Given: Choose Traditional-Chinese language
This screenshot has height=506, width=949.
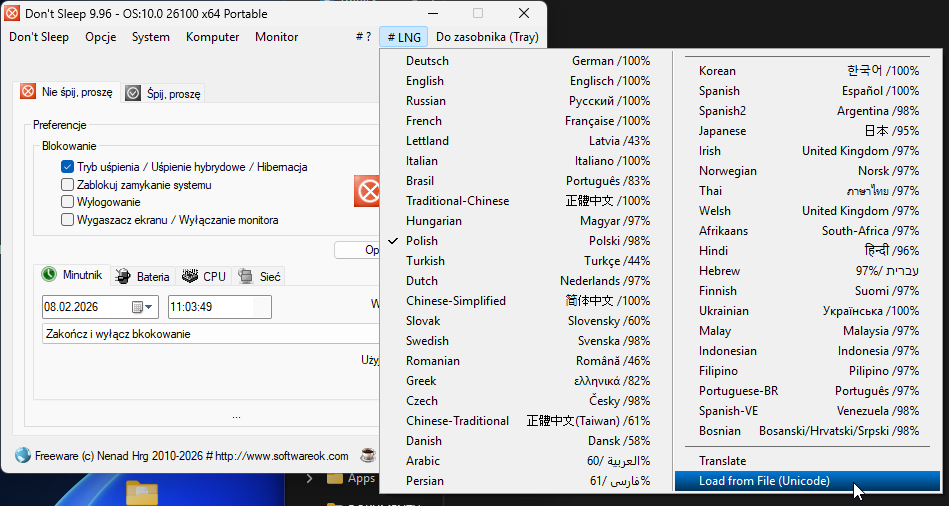Looking at the screenshot, I should pos(525,201).
